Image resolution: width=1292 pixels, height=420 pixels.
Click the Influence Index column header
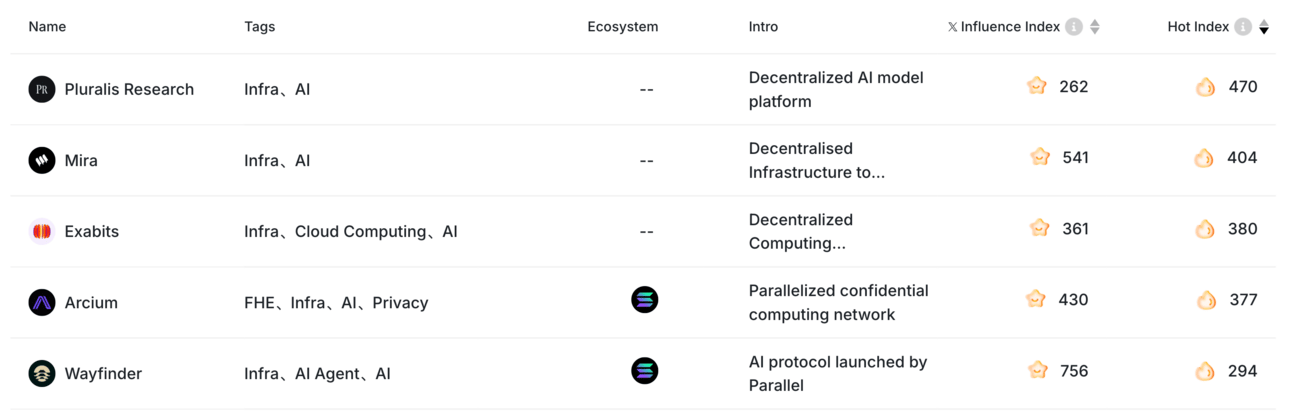[x=1004, y=27]
